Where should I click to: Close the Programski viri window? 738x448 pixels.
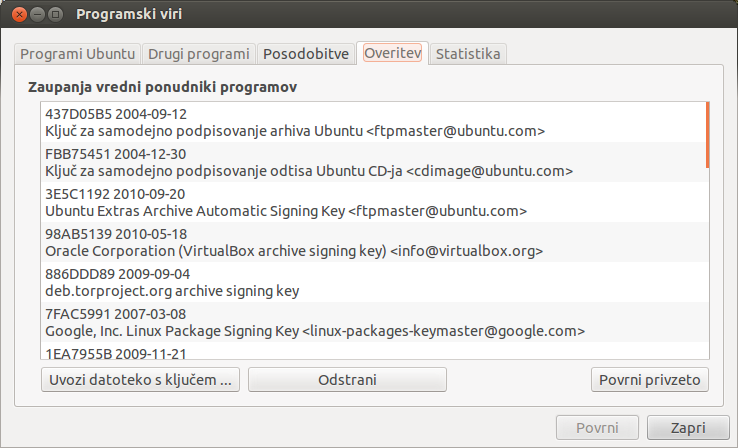(x=19, y=15)
